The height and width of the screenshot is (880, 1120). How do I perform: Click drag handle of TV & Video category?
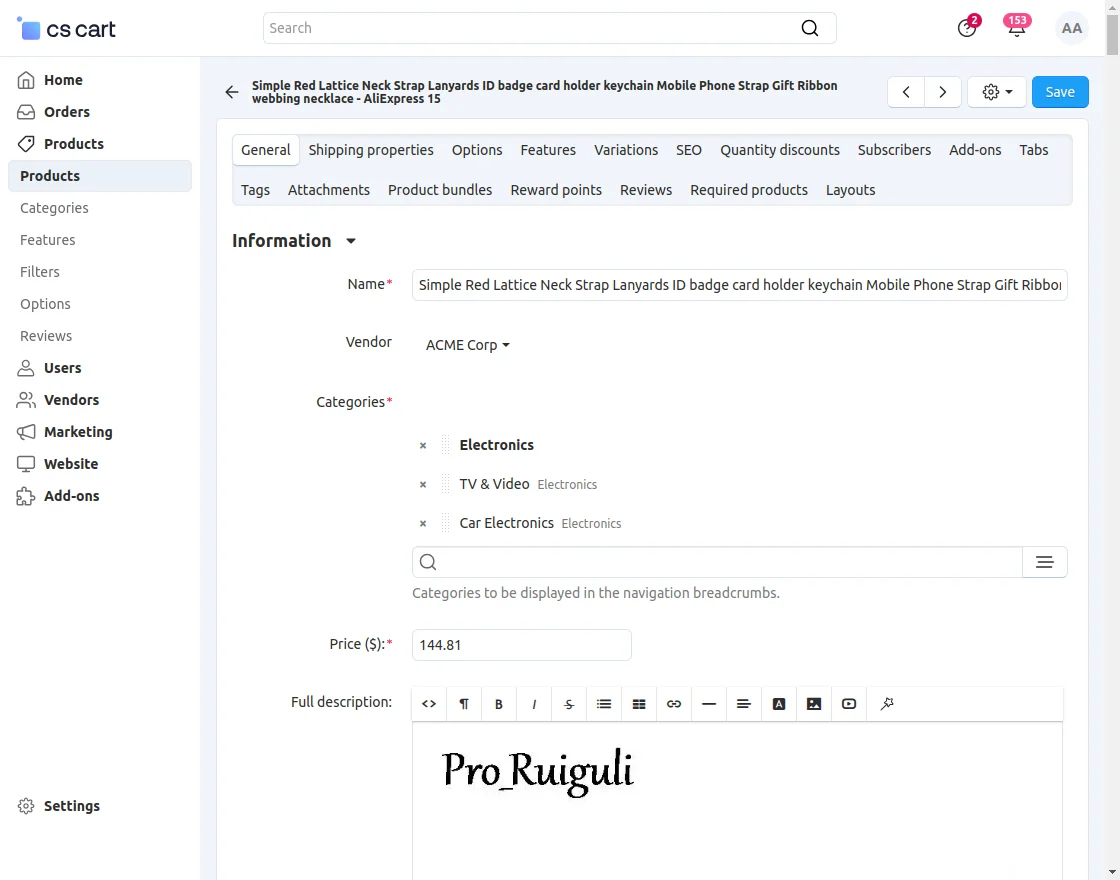coord(445,484)
